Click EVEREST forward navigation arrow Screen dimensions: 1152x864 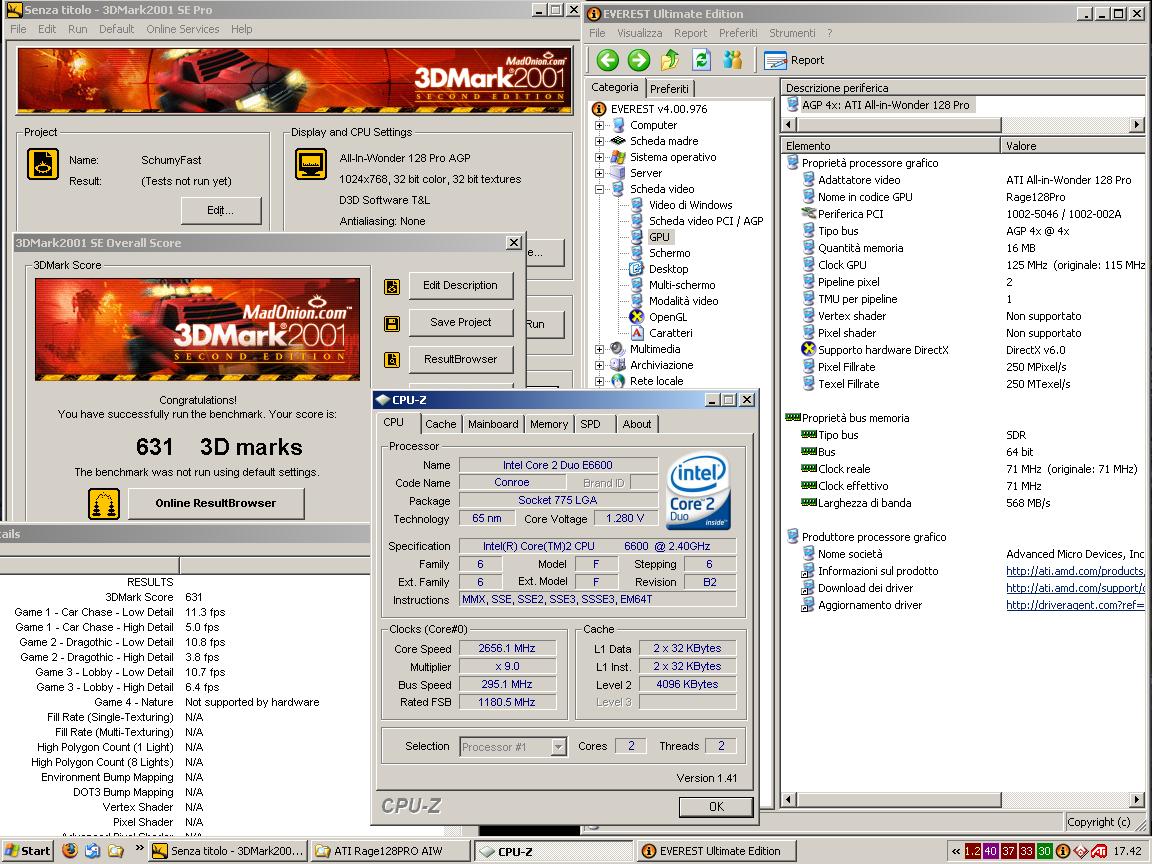point(639,60)
